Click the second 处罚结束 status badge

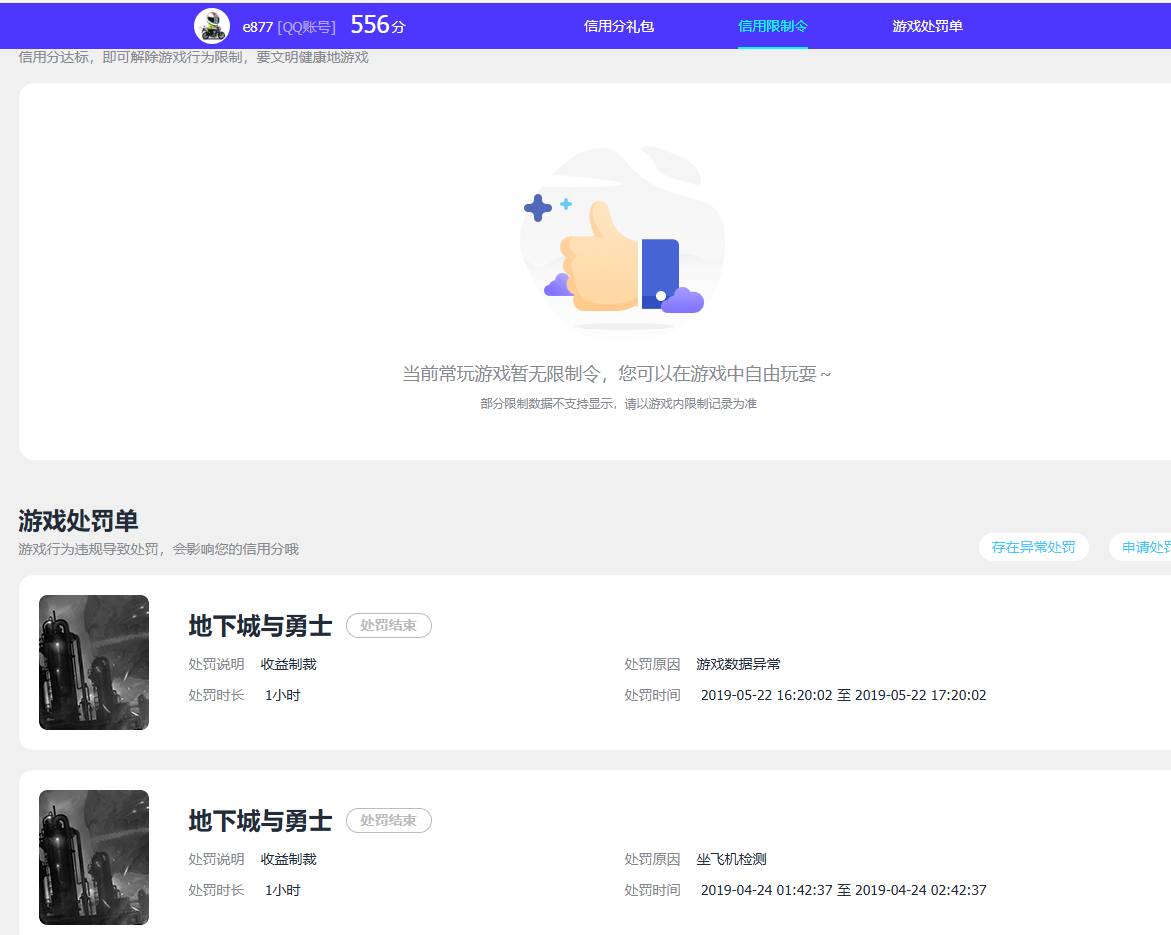click(x=388, y=820)
